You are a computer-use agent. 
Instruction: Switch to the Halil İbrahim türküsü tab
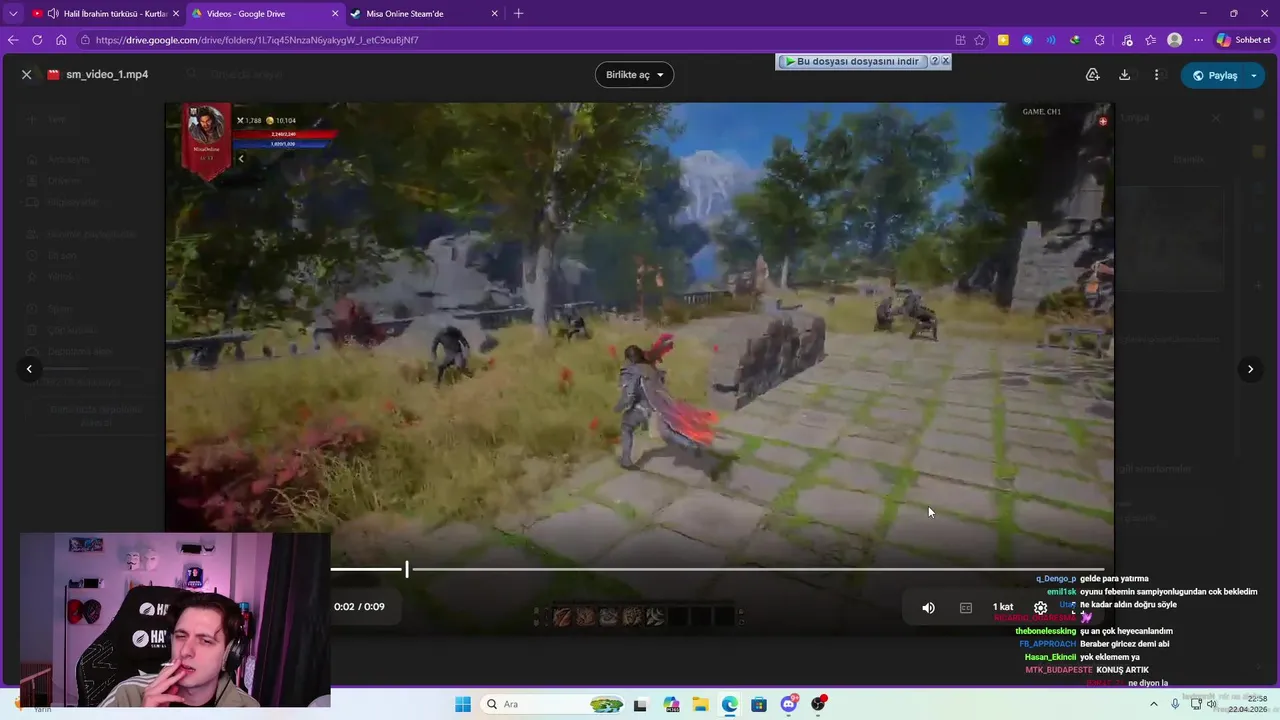105,14
